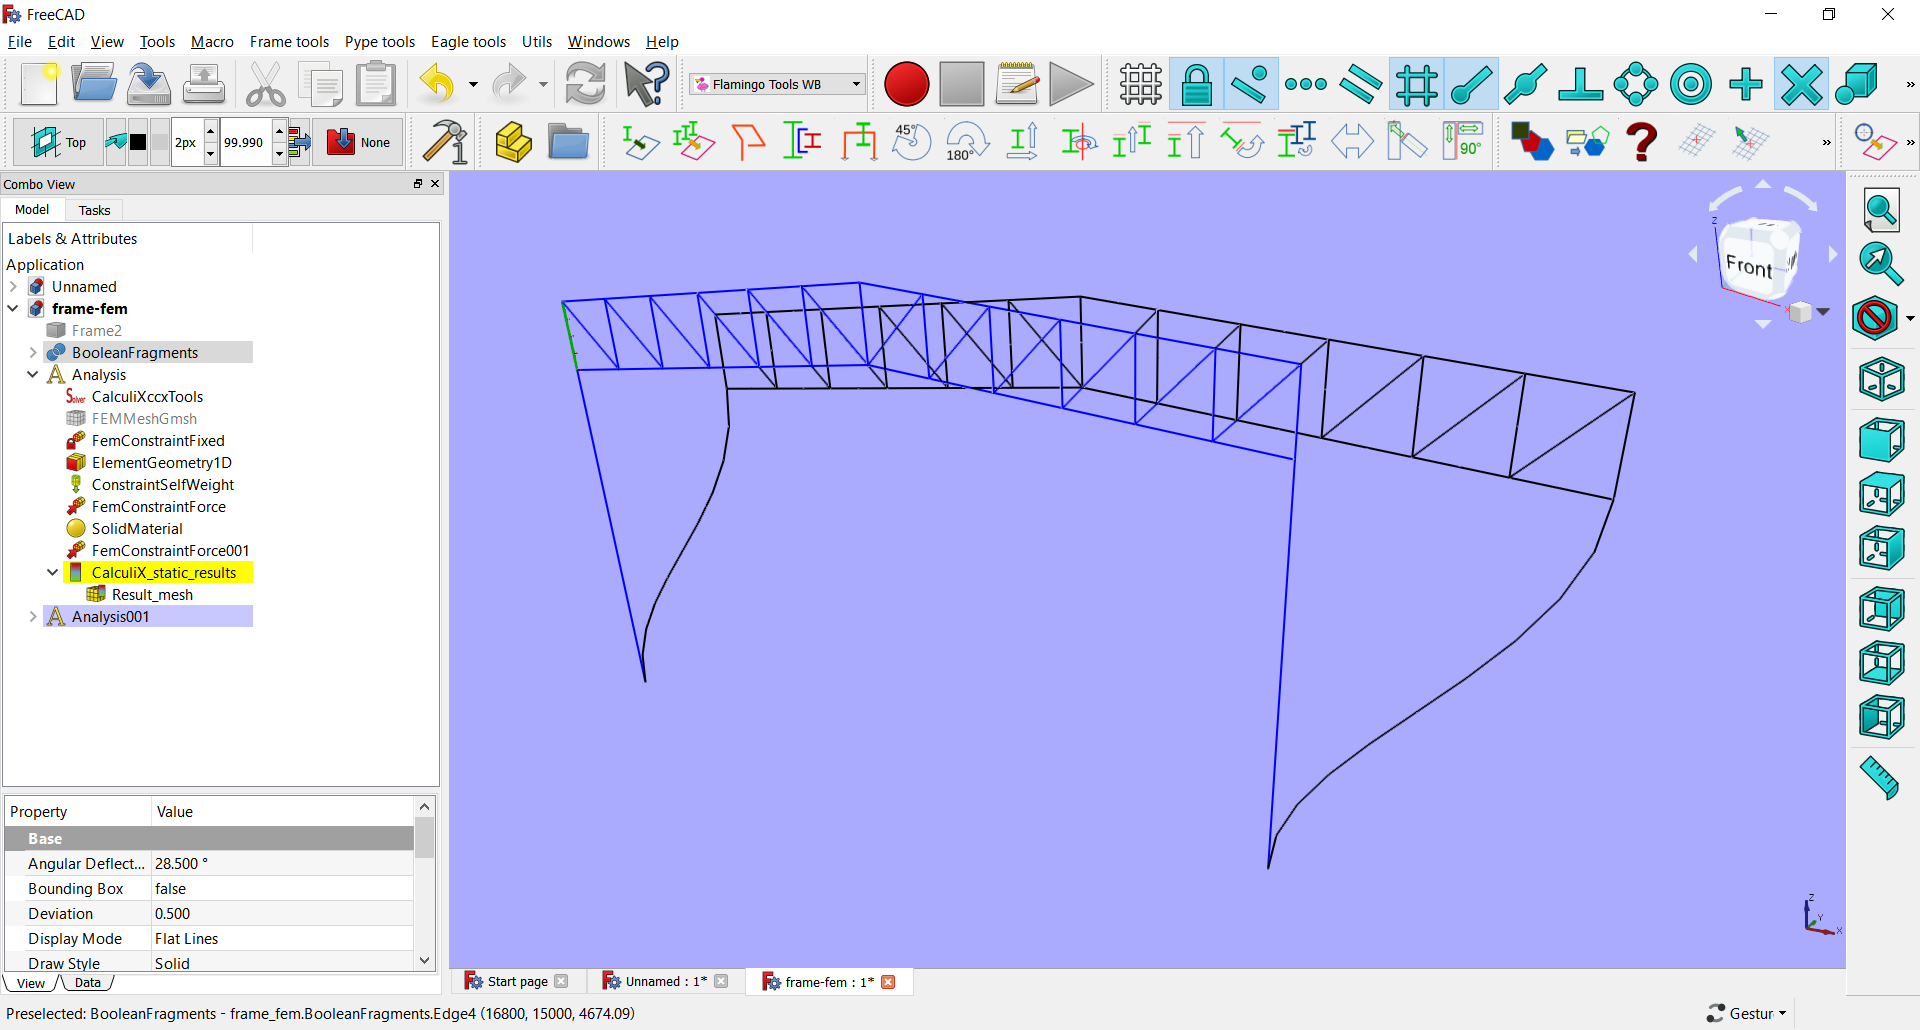
Task: Open the execute macro icon
Action: pyautogui.click(x=1070, y=84)
